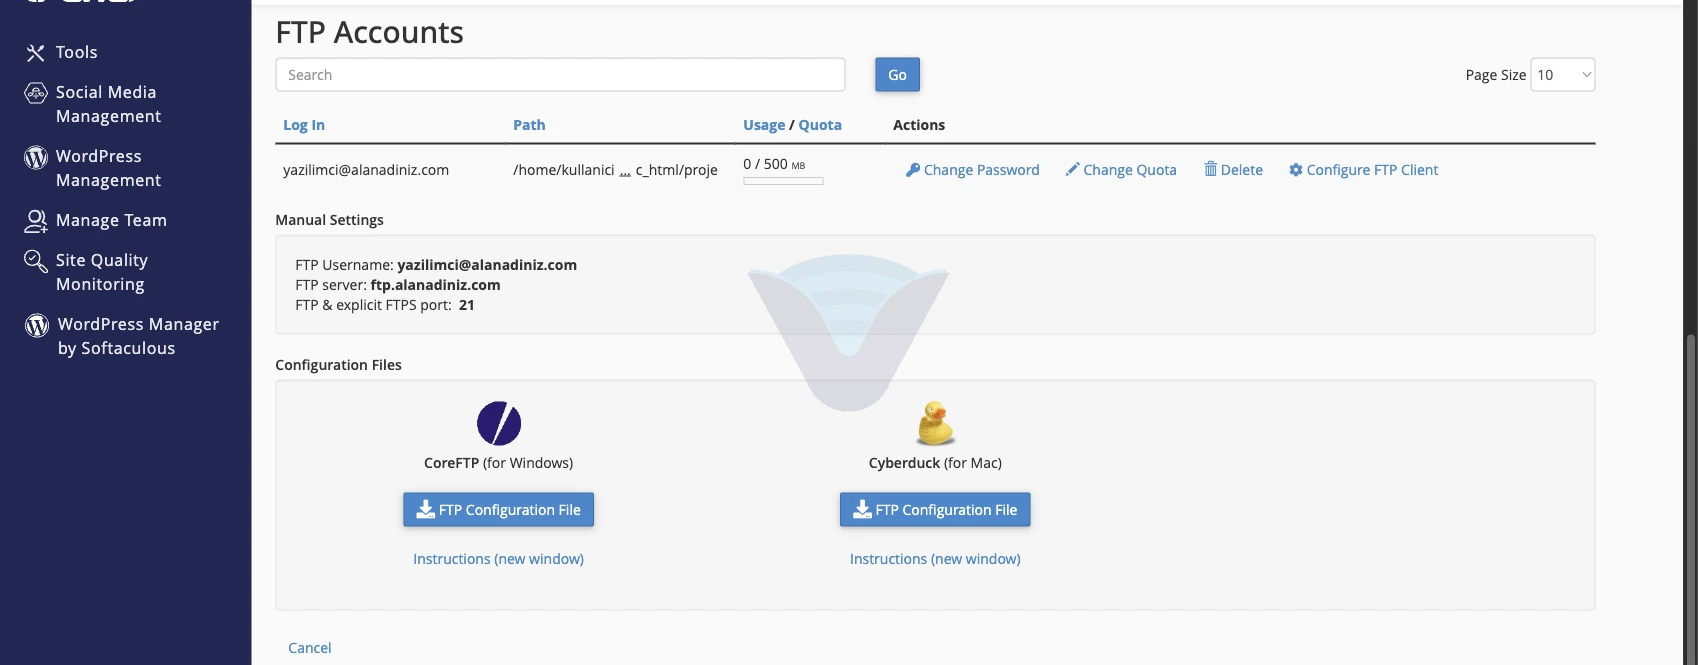Screen dimensions: 1698x665
Task: Click the Change Quota pencil icon
Action: click(1072, 169)
